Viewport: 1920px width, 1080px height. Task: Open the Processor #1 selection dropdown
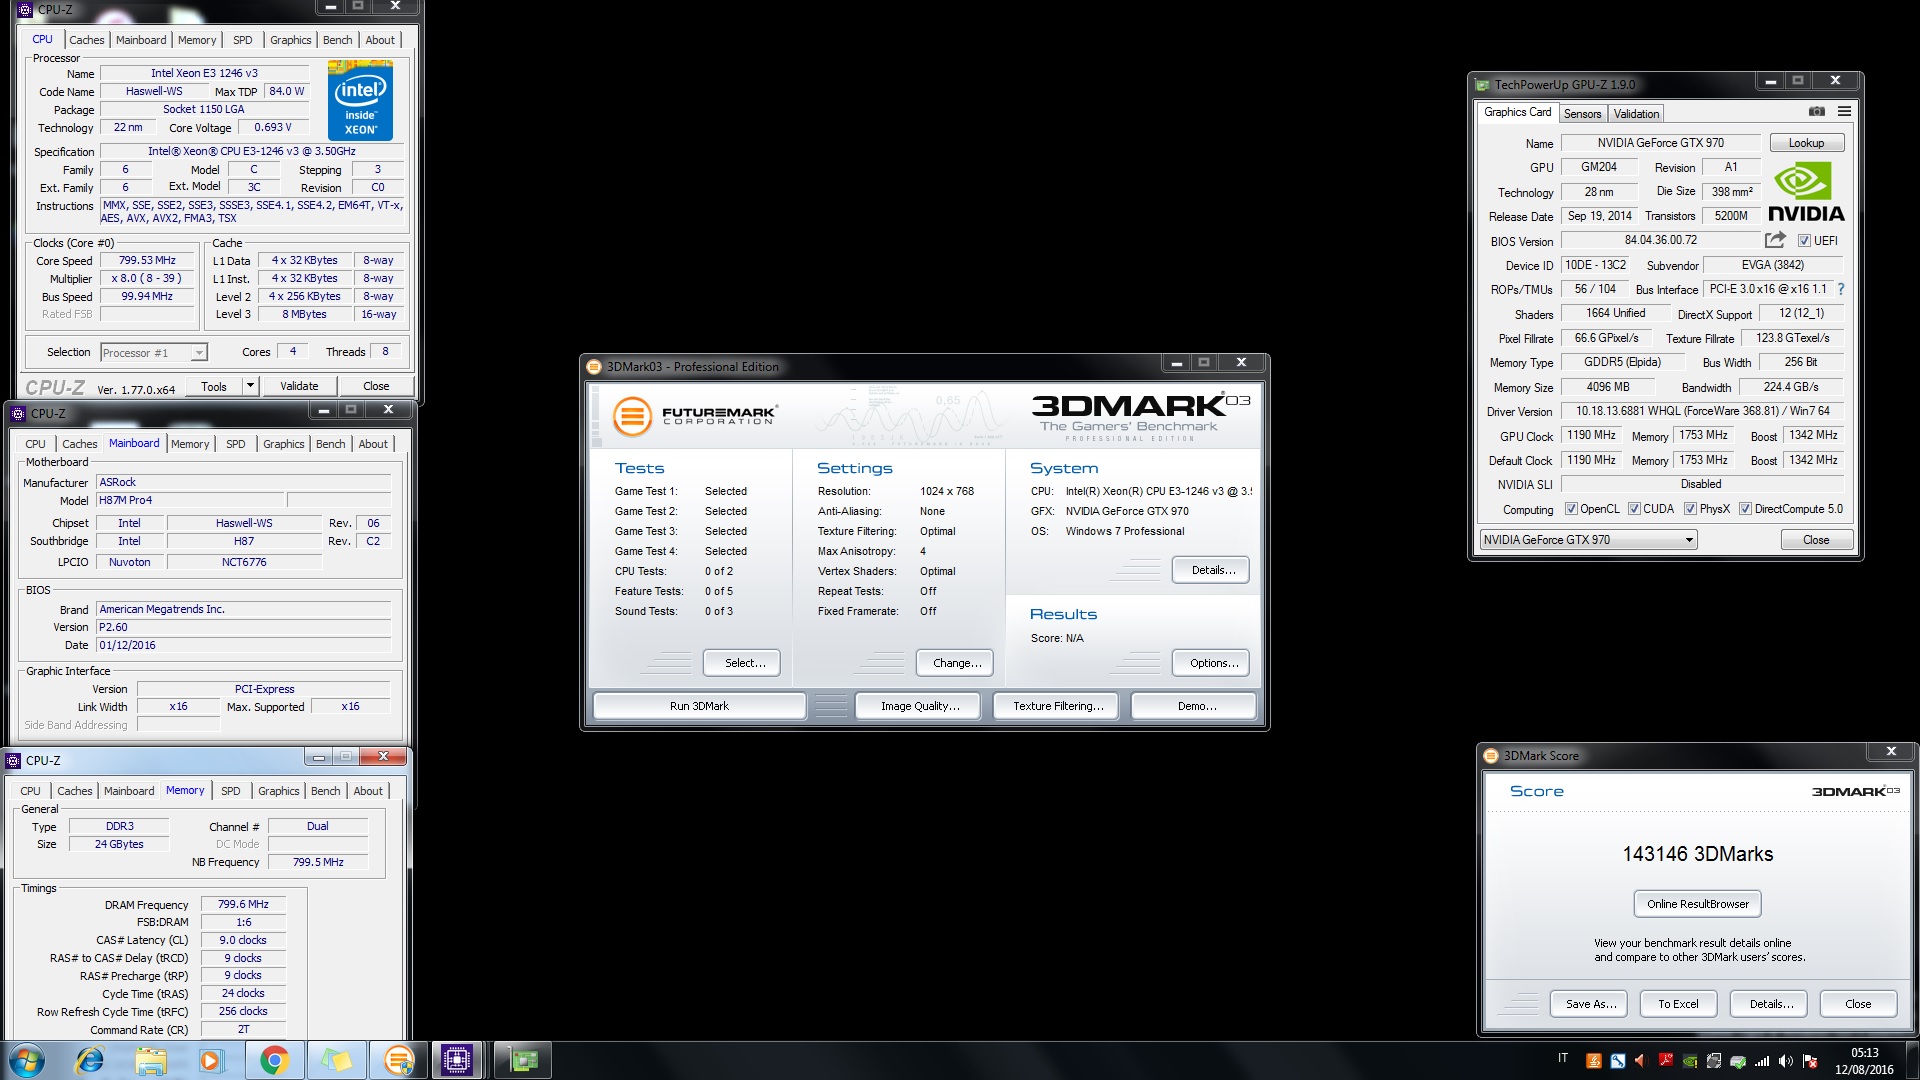153,352
